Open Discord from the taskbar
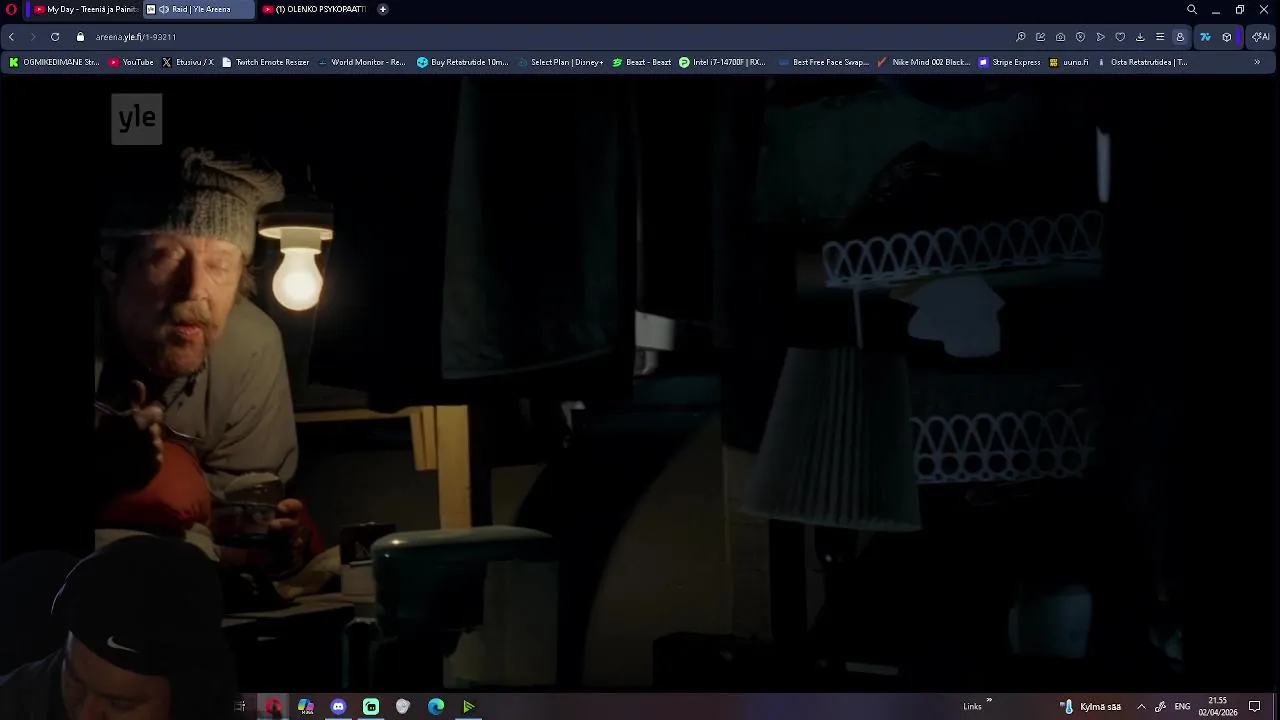This screenshot has height=720, width=1280. tap(338, 706)
